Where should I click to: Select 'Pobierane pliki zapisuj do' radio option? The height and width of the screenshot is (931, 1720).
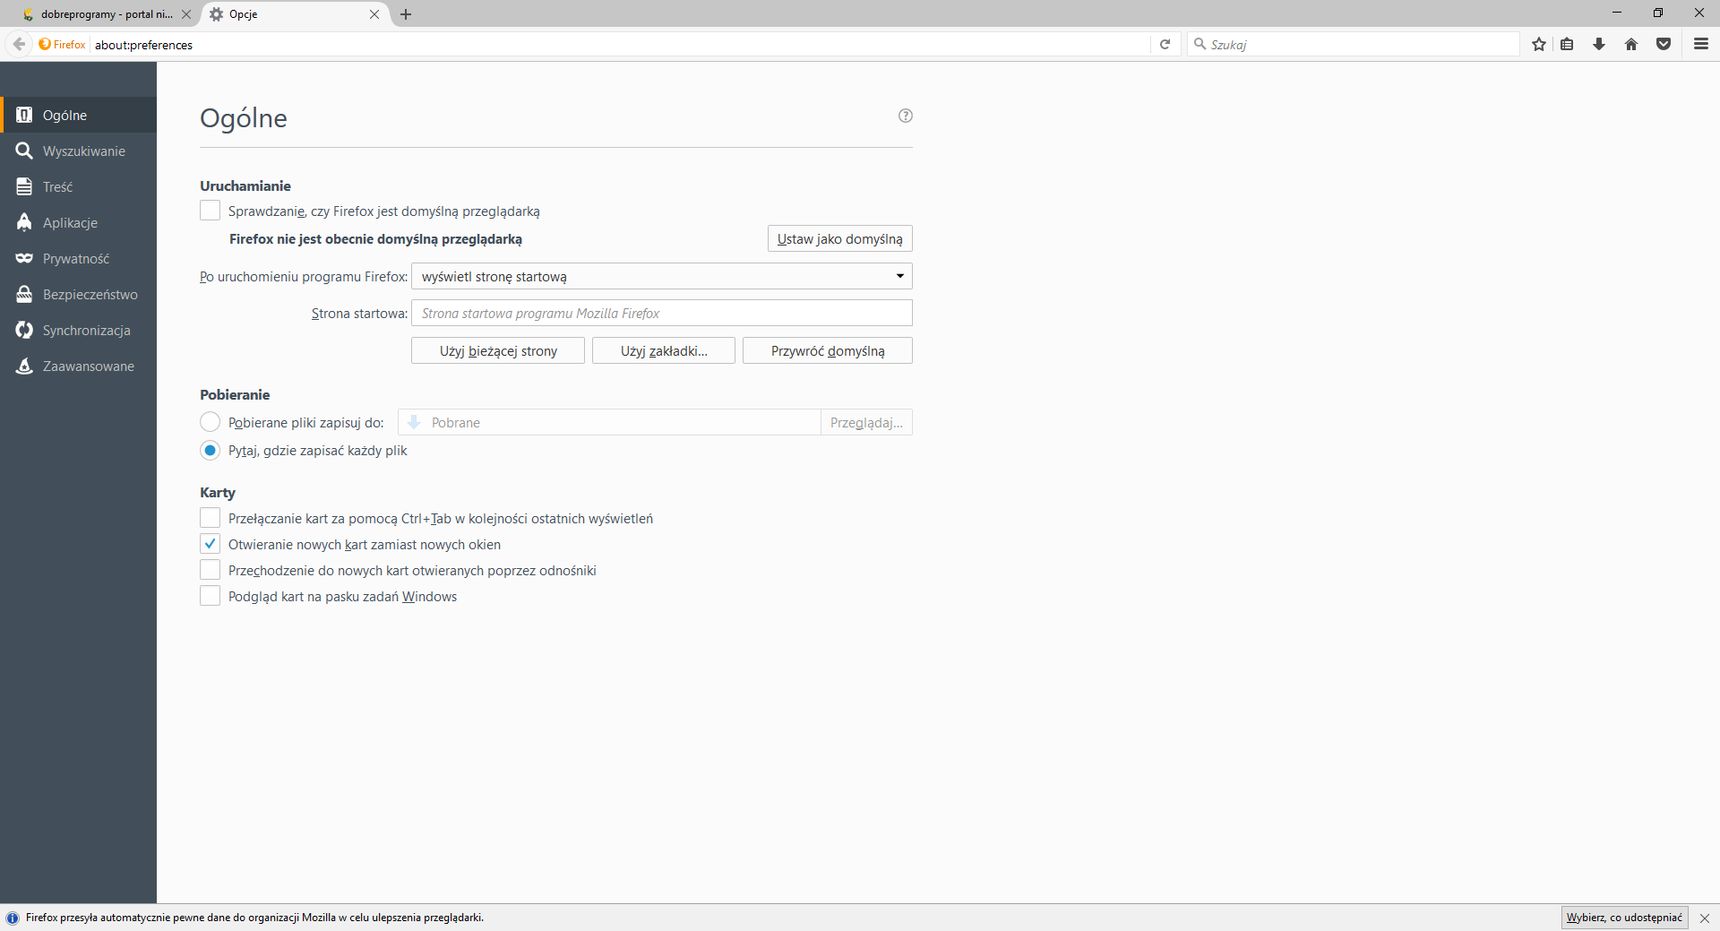point(210,422)
